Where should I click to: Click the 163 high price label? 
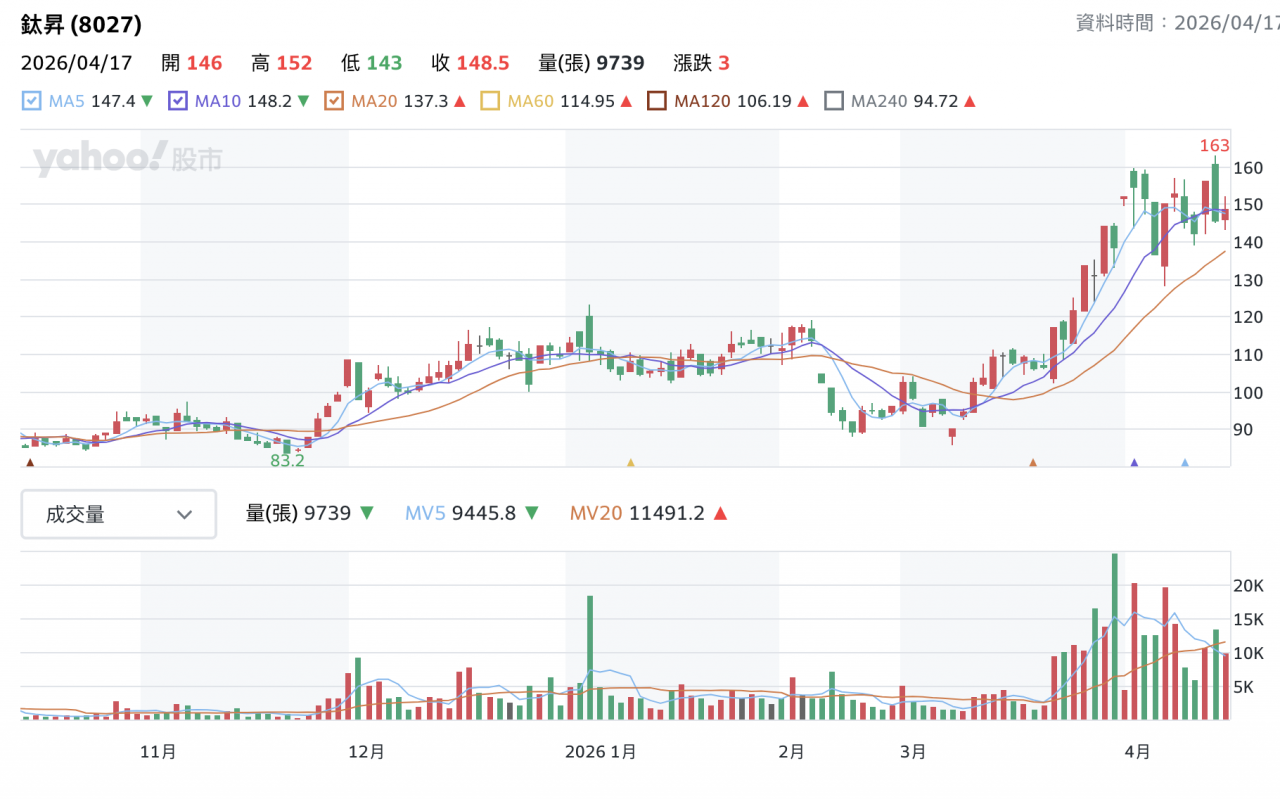pos(1214,146)
